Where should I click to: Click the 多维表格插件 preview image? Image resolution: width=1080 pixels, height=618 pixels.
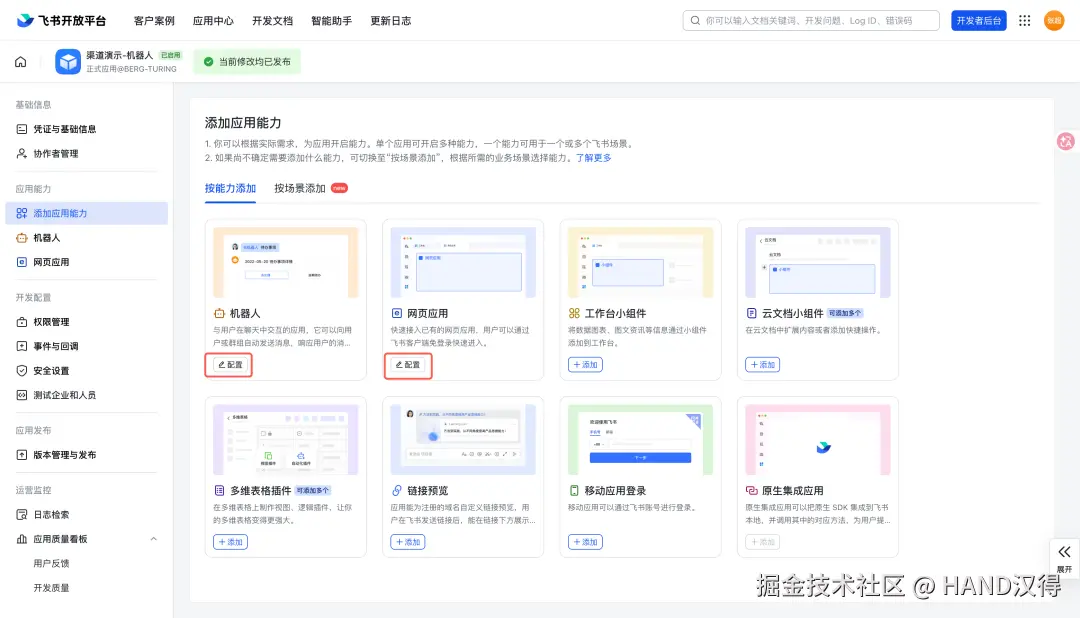tap(286, 440)
